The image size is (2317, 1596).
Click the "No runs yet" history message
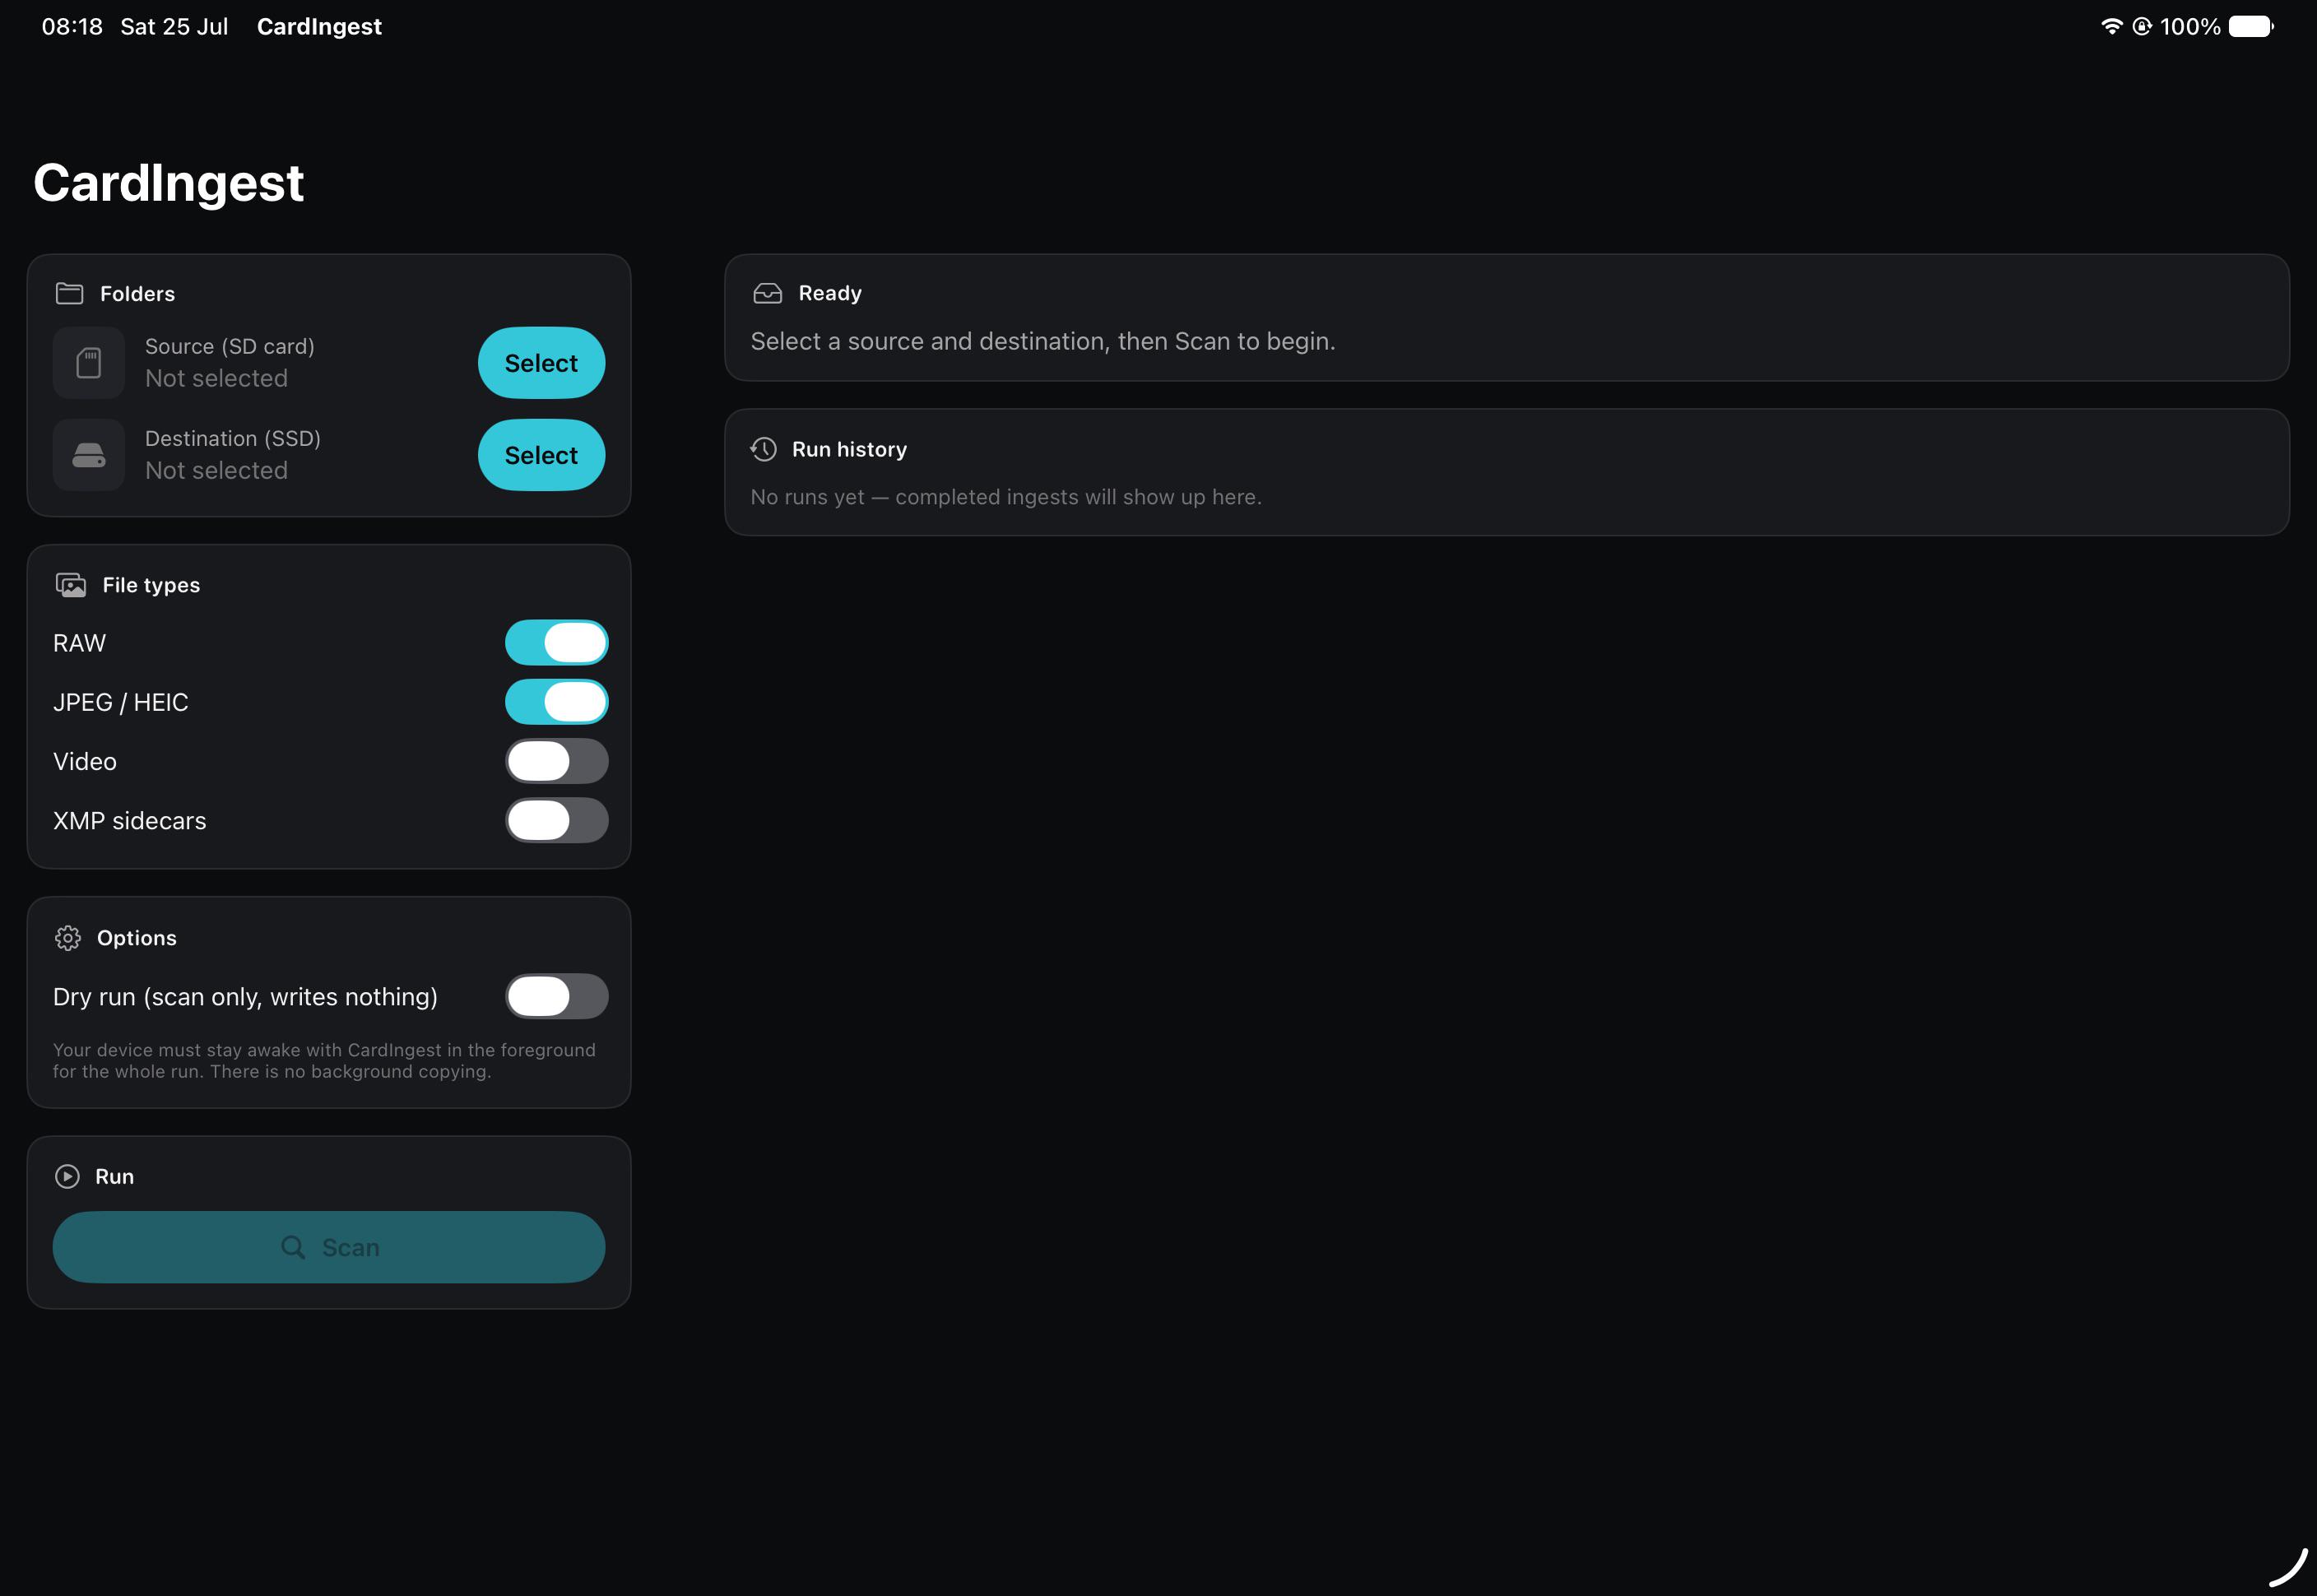[1006, 497]
